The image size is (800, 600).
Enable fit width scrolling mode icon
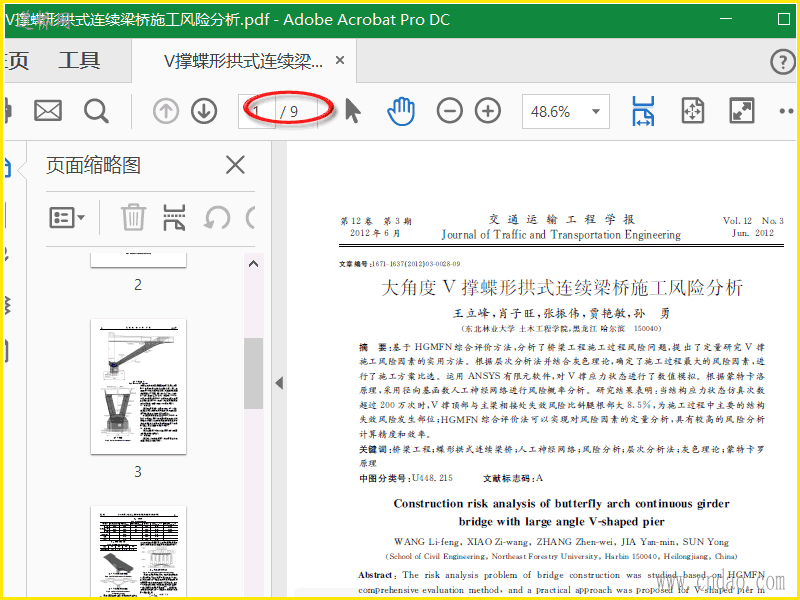[x=643, y=111]
